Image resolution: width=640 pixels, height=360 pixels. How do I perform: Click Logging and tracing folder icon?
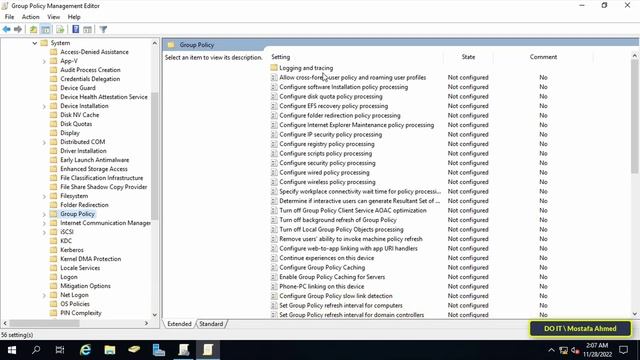coord(274,68)
